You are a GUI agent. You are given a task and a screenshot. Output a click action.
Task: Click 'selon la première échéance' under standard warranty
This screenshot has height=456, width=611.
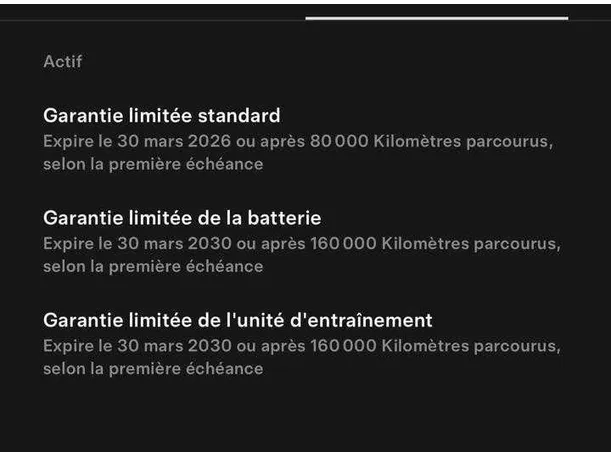[x=153, y=164]
